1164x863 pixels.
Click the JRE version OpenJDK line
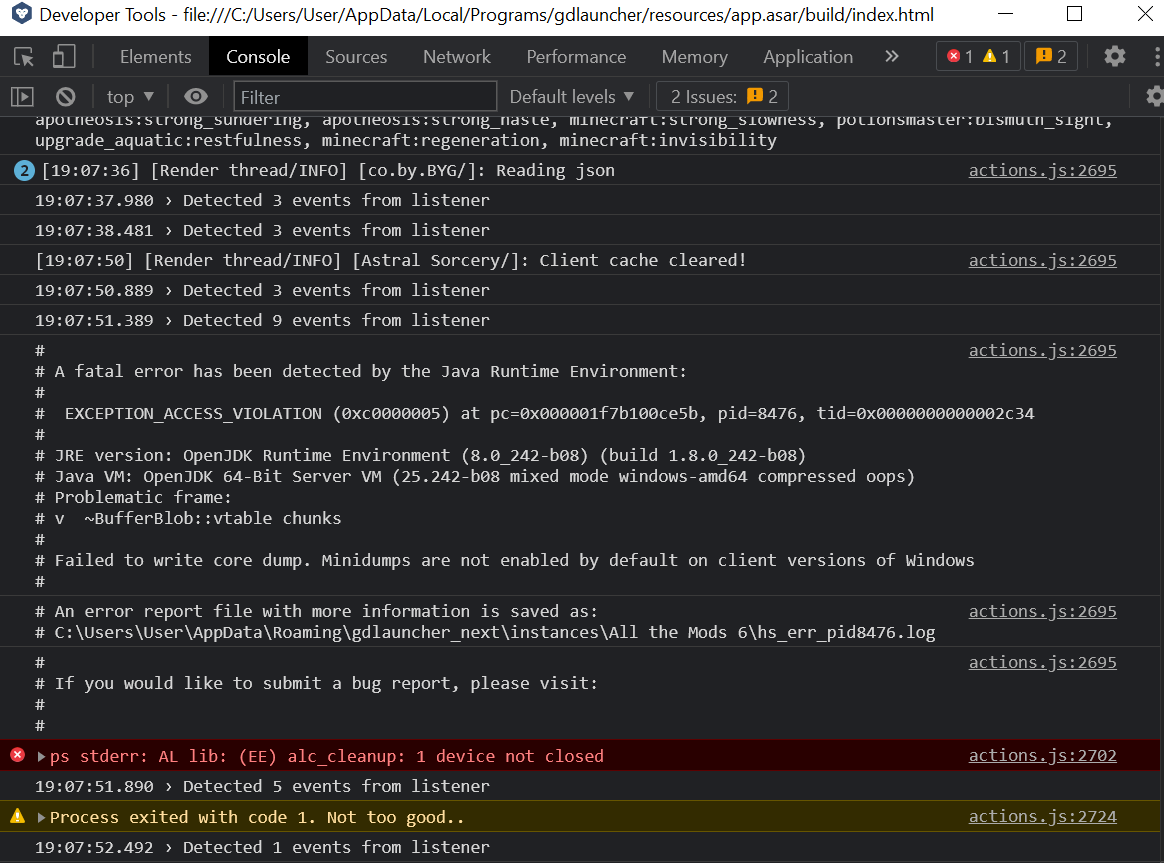(x=420, y=455)
